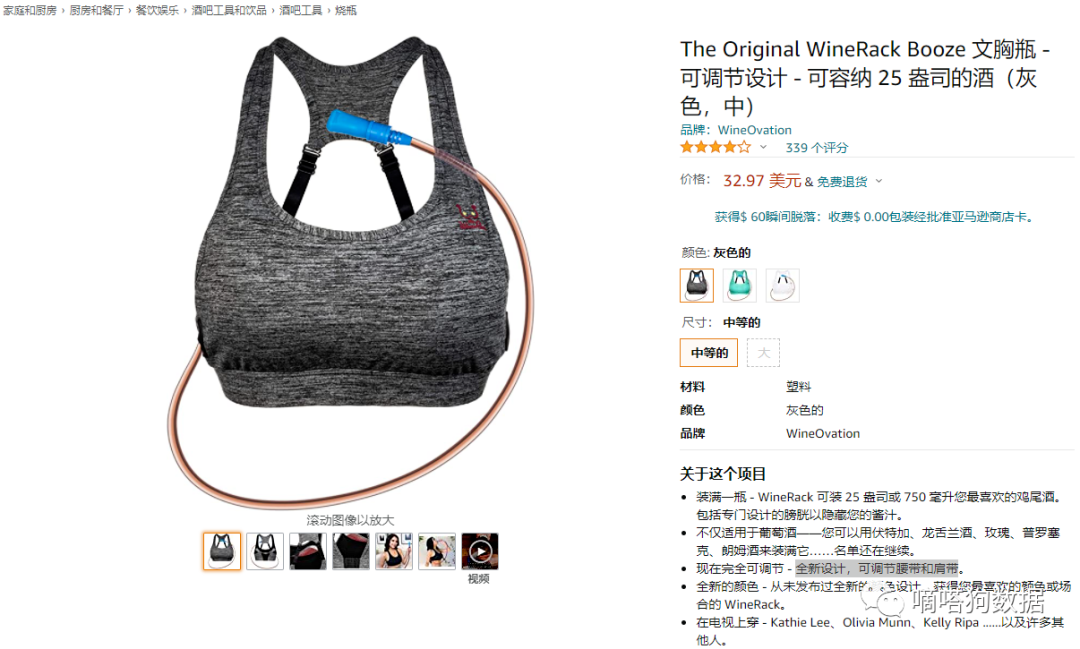
Task: Open the WineOvation brand link
Action: point(754,130)
